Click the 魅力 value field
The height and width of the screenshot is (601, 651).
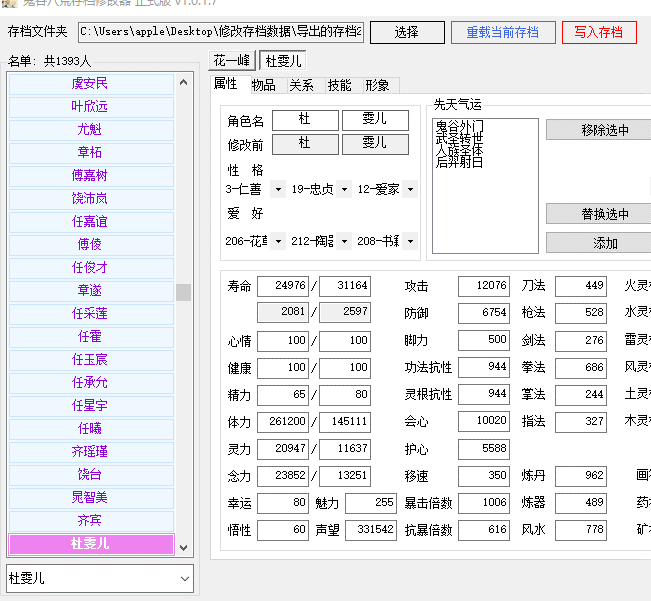click(371, 503)
